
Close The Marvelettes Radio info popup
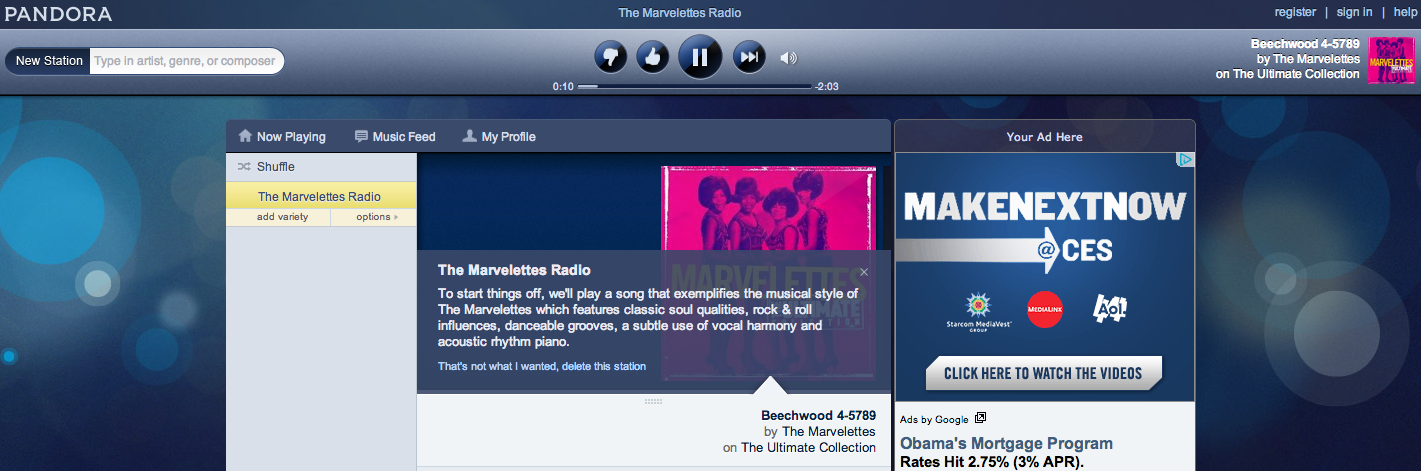pyautogui.click(x=864, y=271)
